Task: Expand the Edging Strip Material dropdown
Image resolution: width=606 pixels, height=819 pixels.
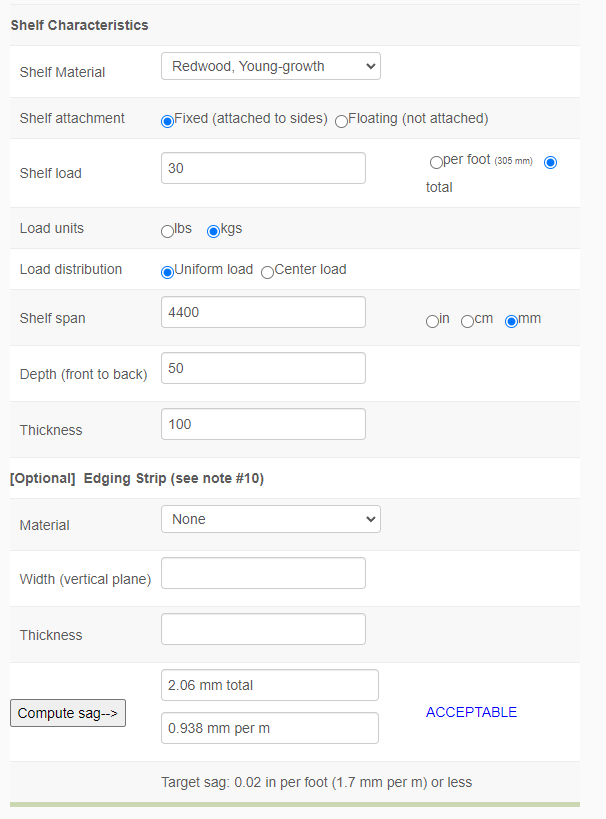Action: [270, 520]
